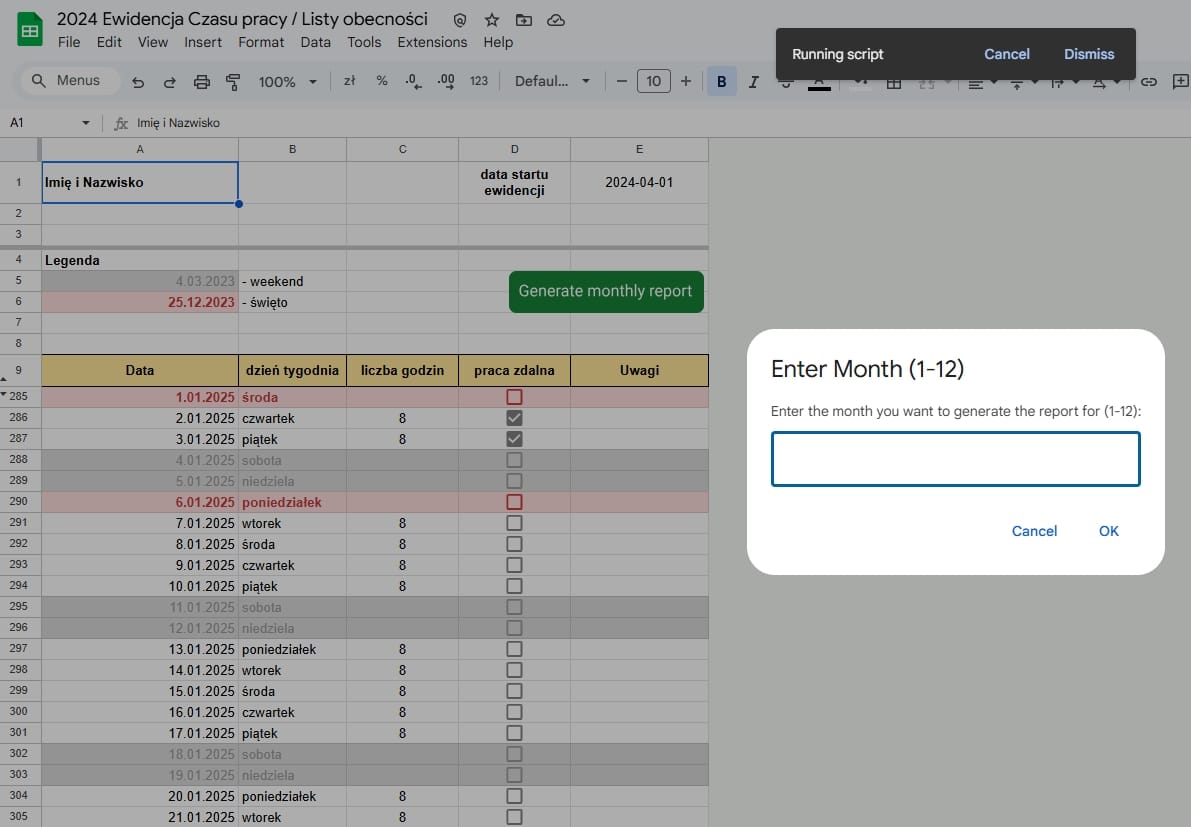Open text color picker
The height and width of the screenshot is (827, 1191).
(819, 84)
